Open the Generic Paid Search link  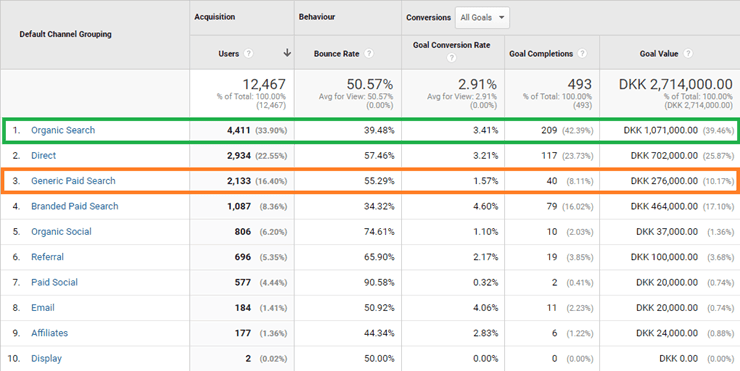tap(73, 181)
